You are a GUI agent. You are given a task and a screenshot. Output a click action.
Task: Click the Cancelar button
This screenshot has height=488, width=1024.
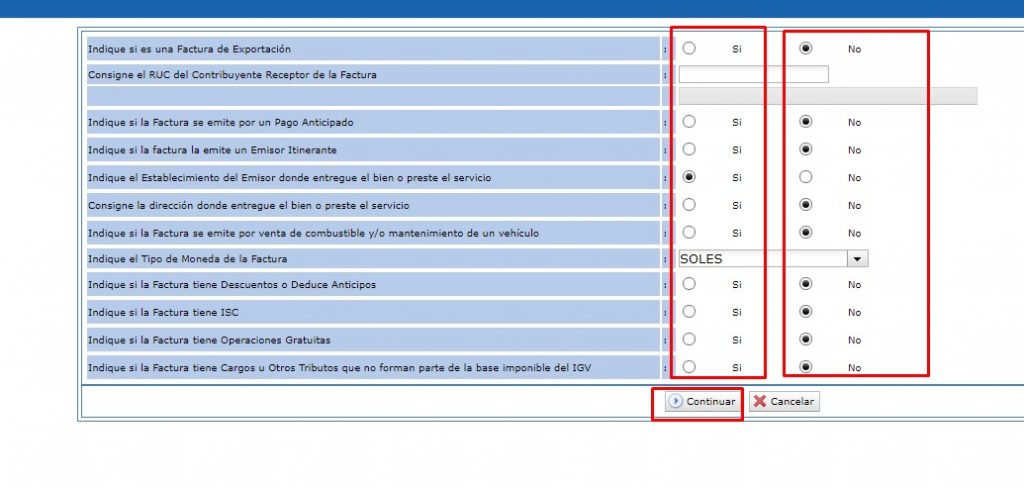point(784,402)
